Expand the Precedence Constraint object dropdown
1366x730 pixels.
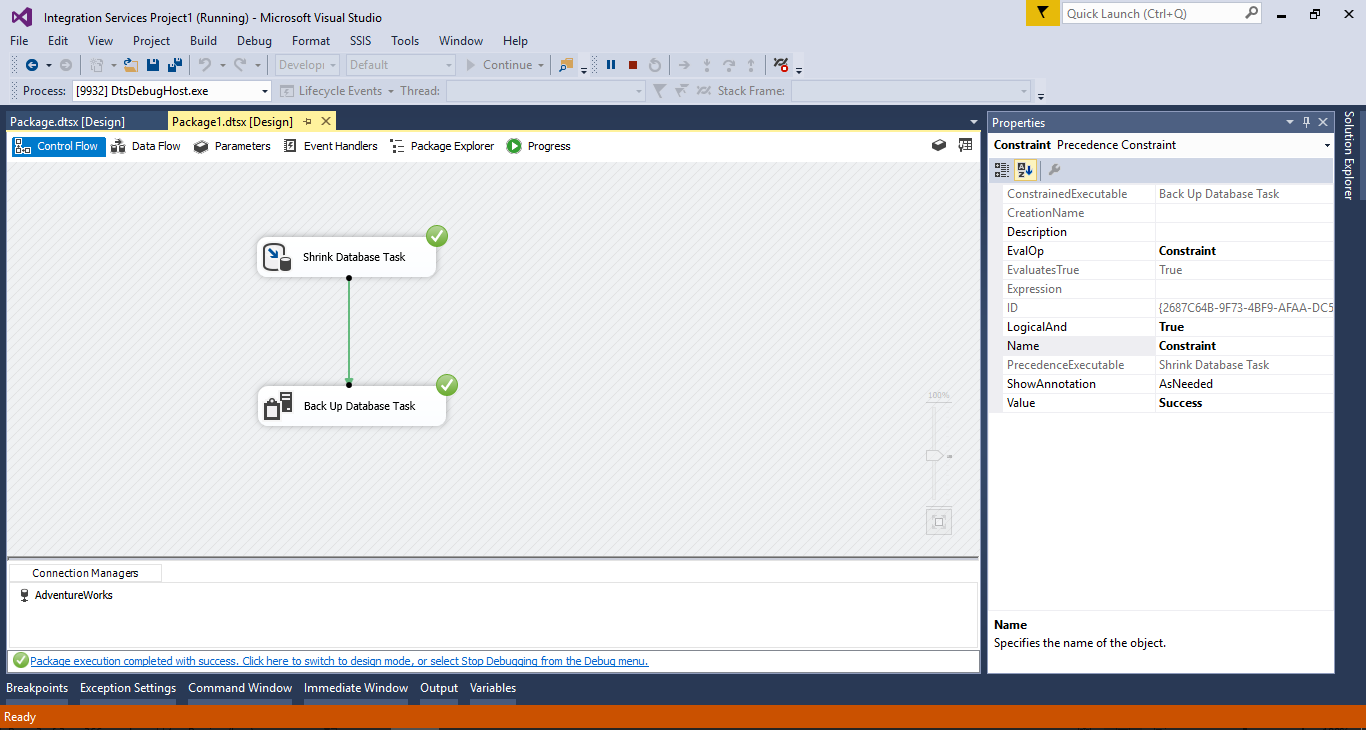point(1327,145)
